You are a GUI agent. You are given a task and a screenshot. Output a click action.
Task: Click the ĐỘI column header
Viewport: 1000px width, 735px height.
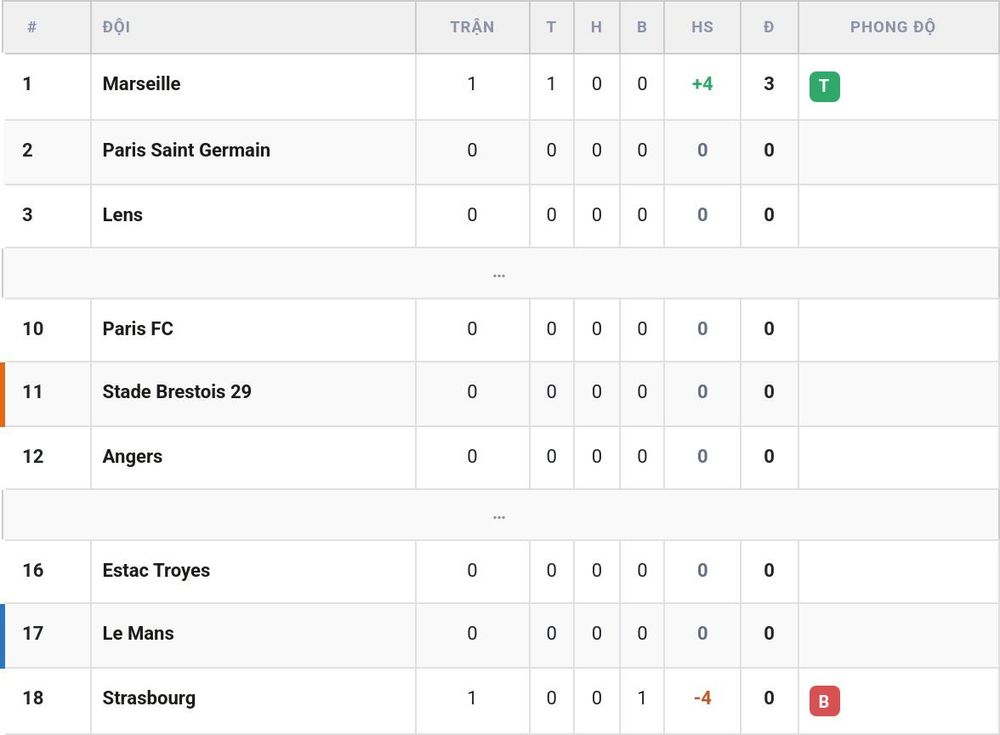click(x=116, y=27)
